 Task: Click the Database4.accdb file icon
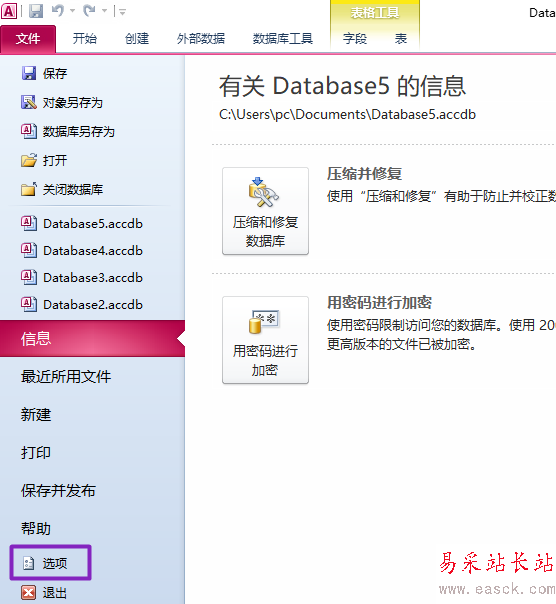coord(29,250)
